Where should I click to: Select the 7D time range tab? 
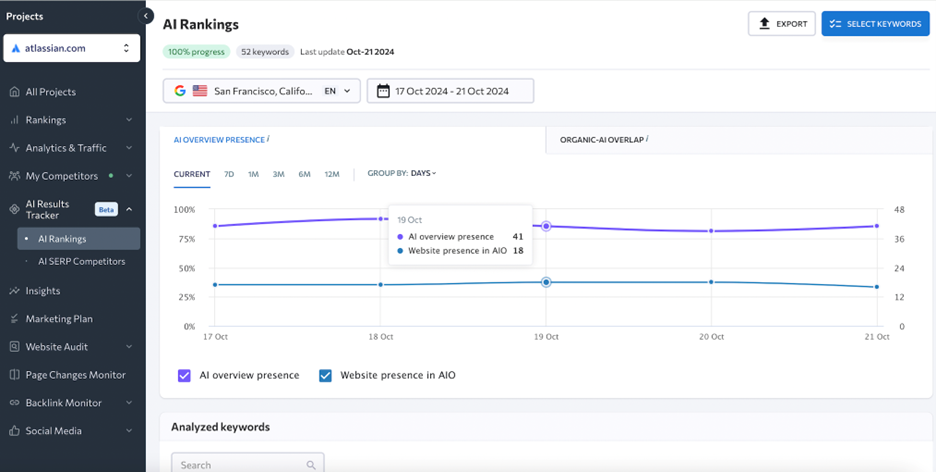pyautogui.click(x=229, y=174)
